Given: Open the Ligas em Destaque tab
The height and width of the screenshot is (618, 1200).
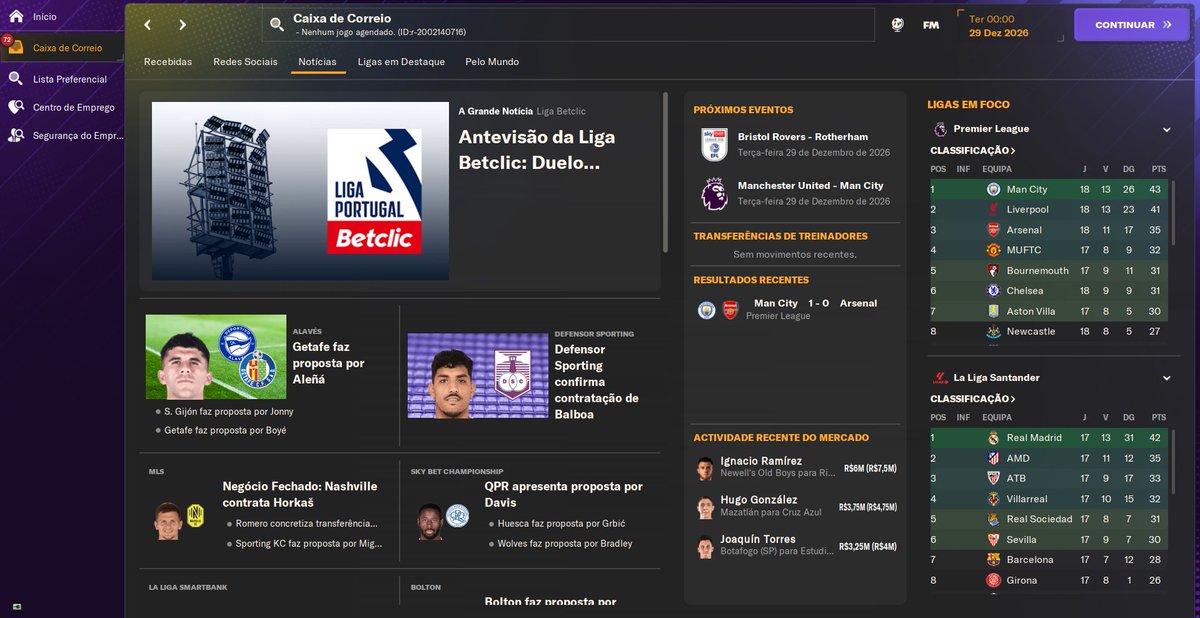Looking at the screenshot, I should tap(401, 62).
